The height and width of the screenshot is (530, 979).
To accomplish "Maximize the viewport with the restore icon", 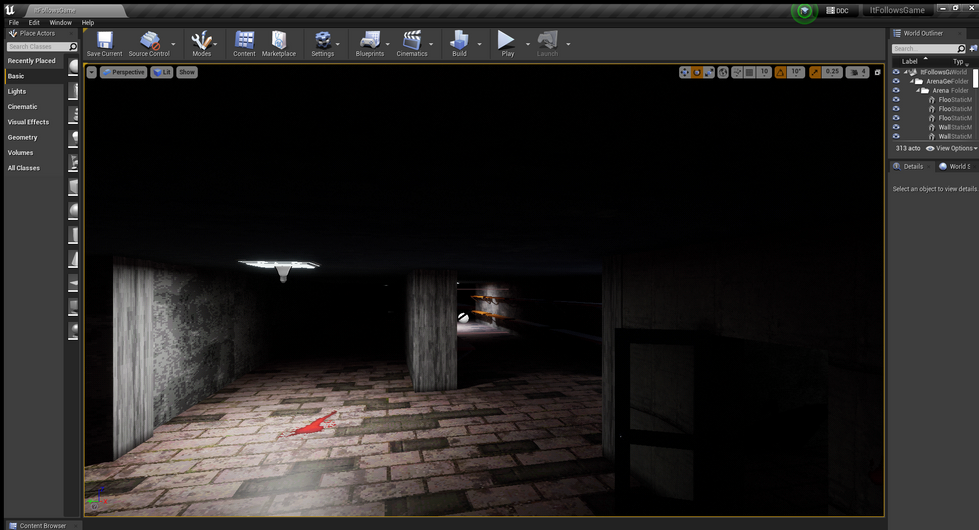I will click(x=877, y=72).
